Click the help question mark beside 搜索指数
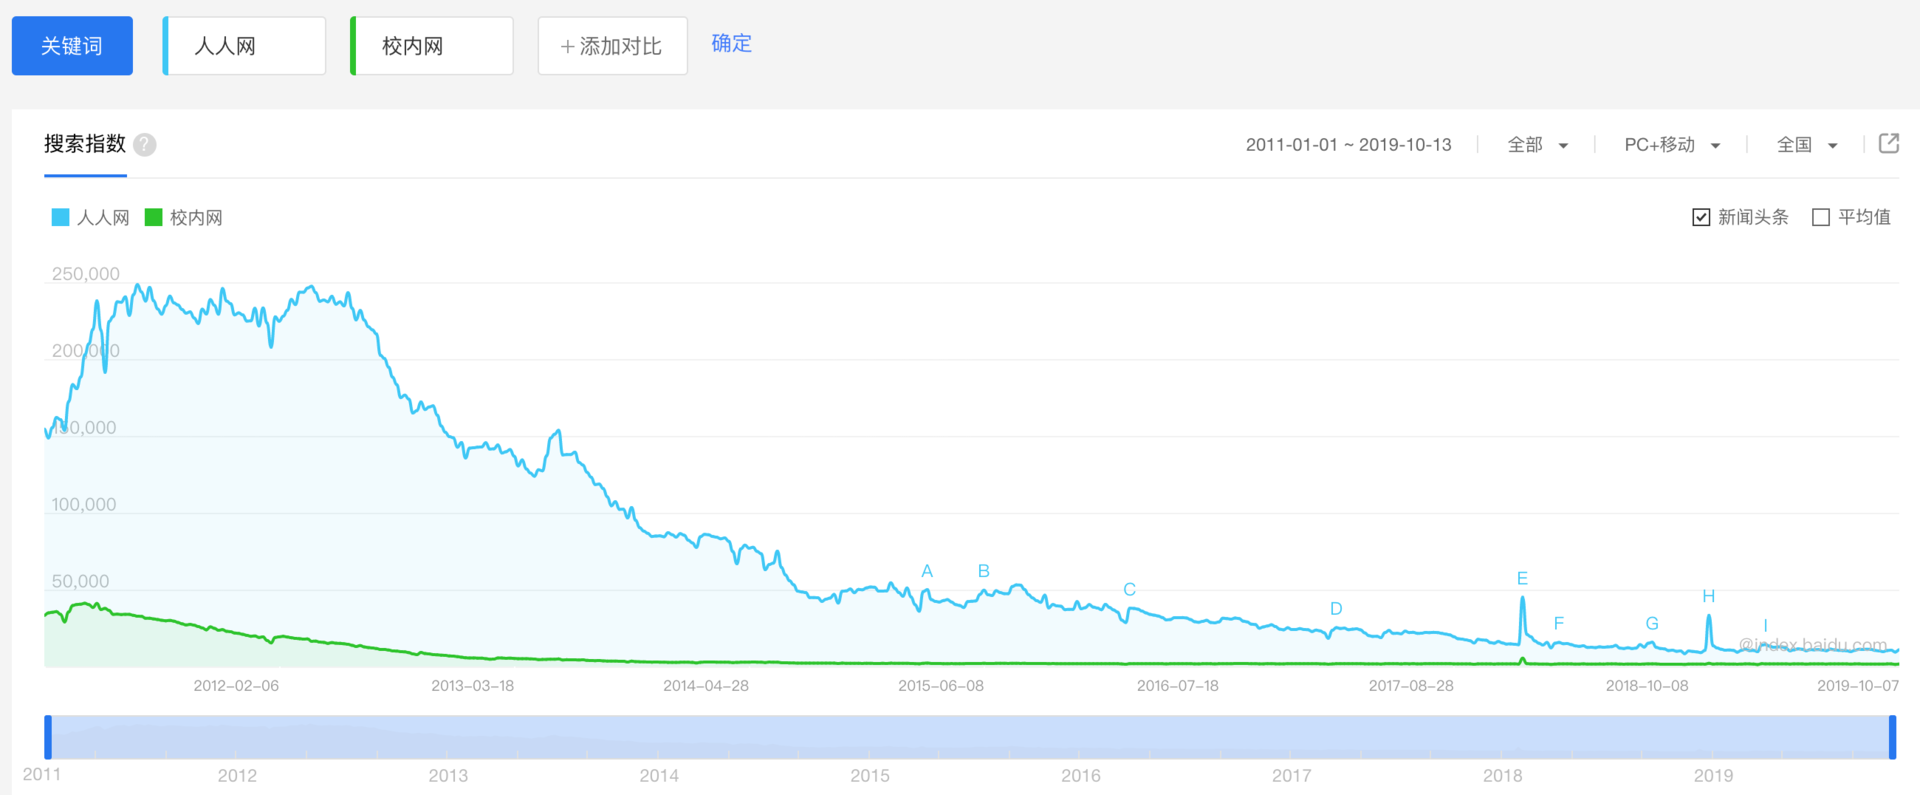The image size is (1920, 795). pyautogui.click(x=145, y=145)
